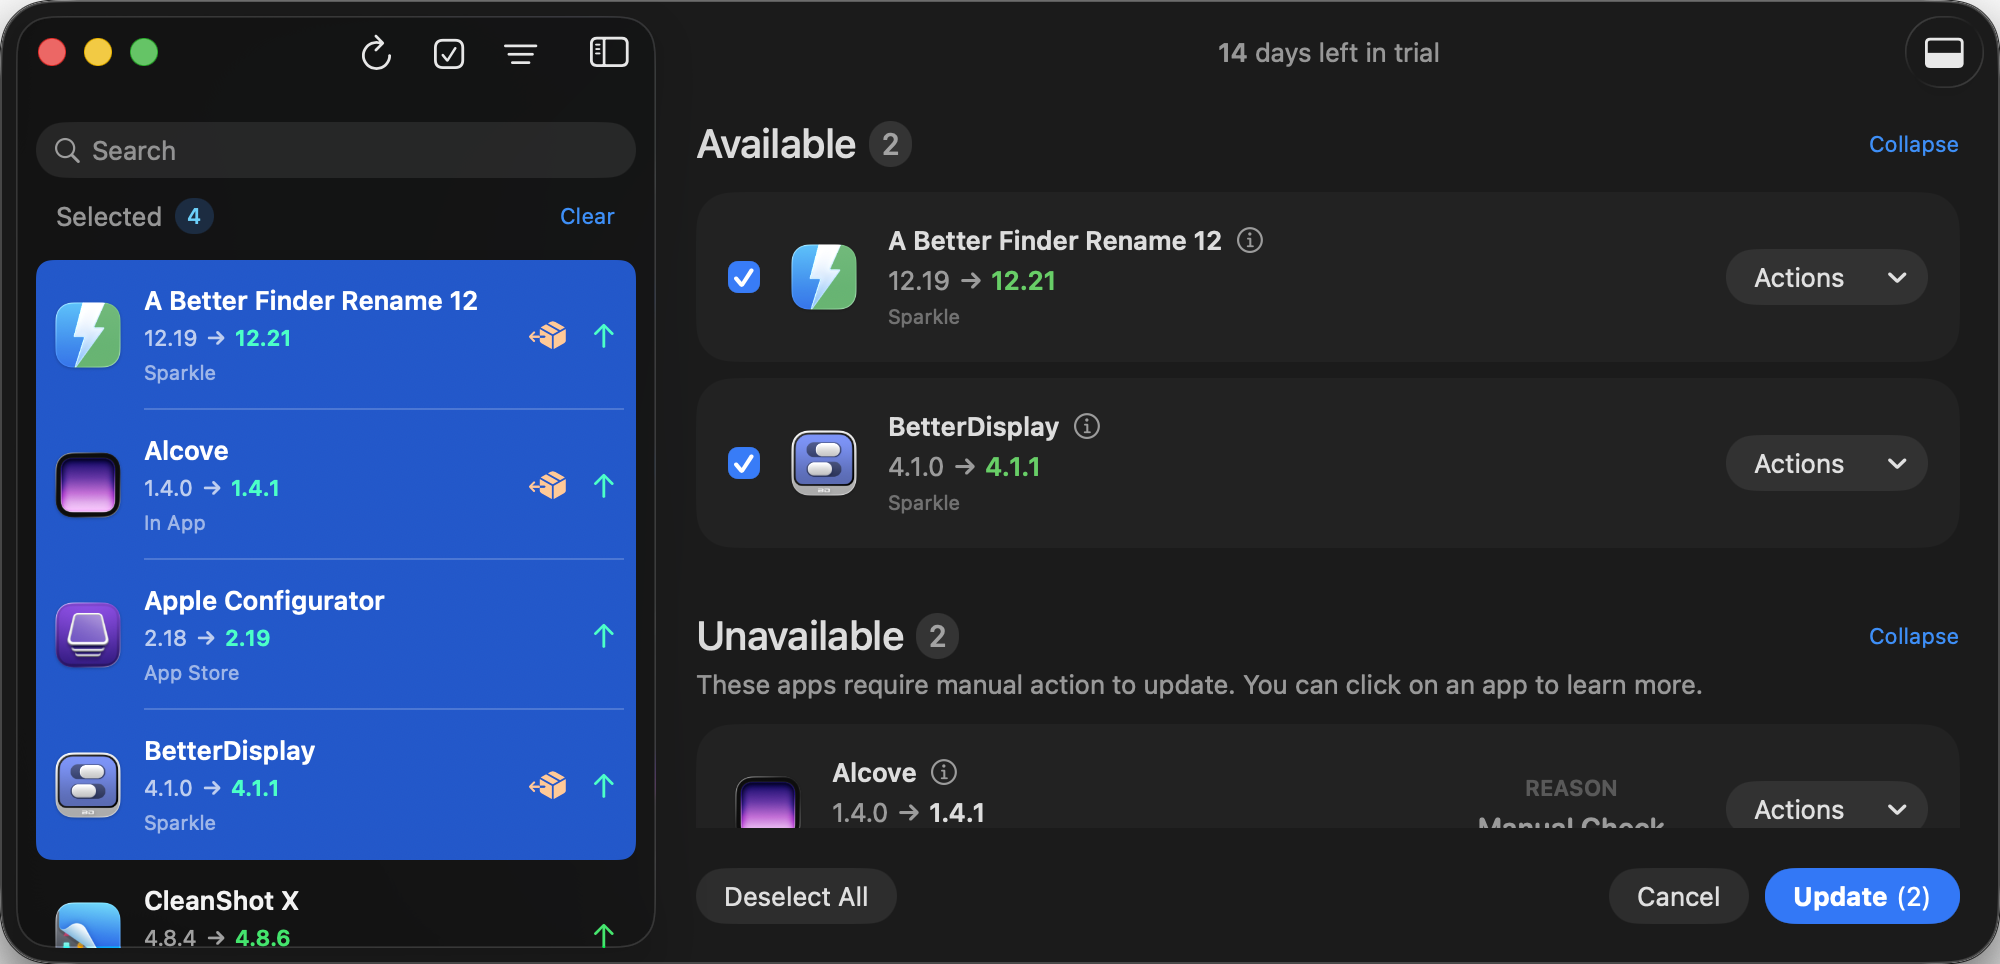Screen dimensions: 2000x964
Task: Open the selection checkmark toolbar icon
Action: pos(449,54)
